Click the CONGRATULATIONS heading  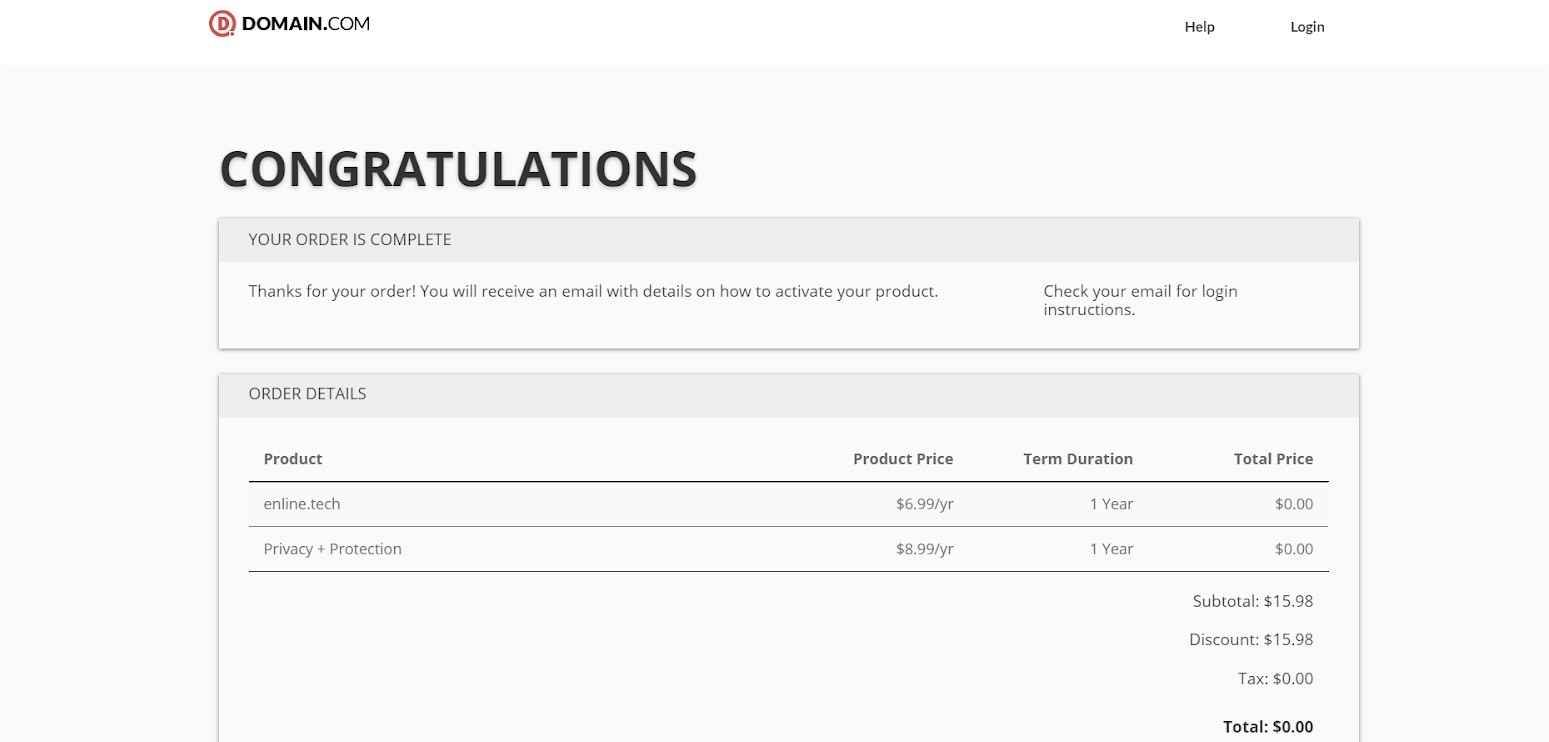pos(458,169)
